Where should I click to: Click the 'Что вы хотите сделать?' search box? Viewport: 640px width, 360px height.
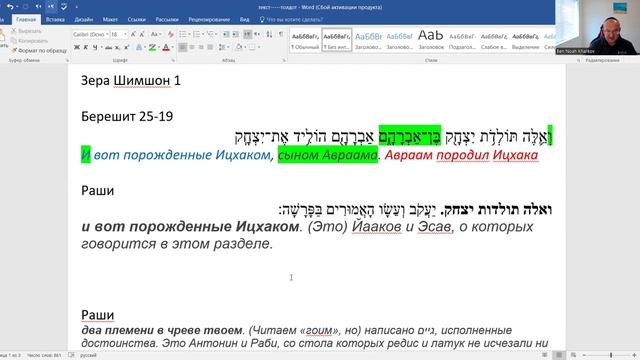pyautogui.click(x=291, y=19)
